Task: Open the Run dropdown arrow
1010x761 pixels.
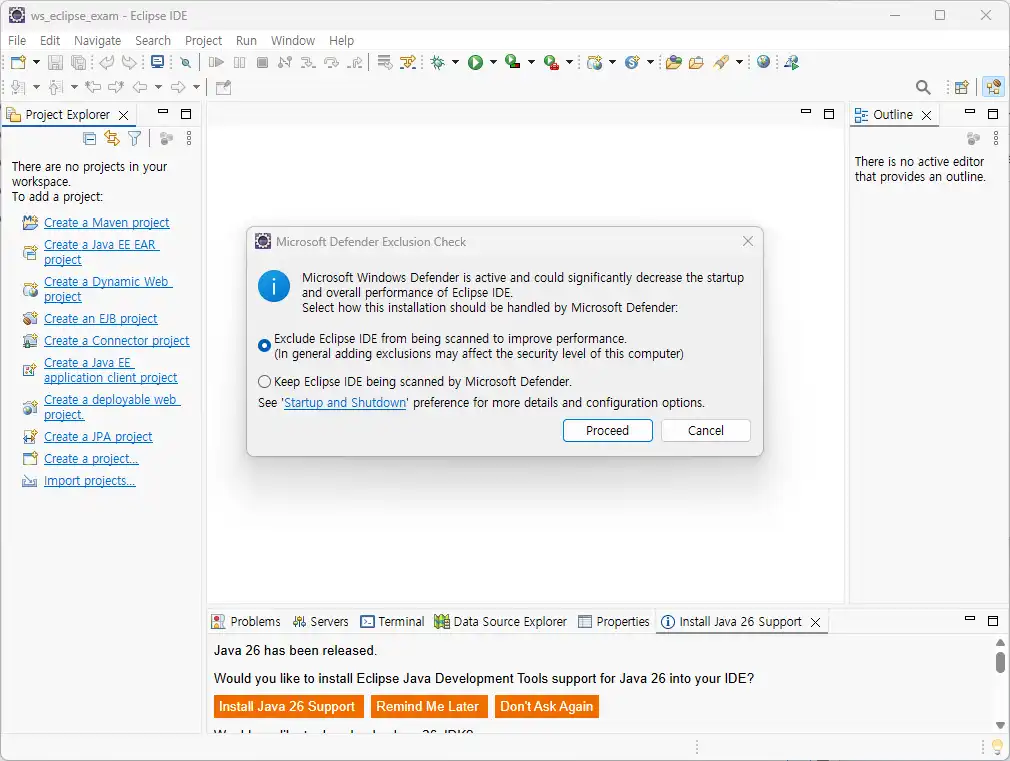Action: click(x=493, y=62)
